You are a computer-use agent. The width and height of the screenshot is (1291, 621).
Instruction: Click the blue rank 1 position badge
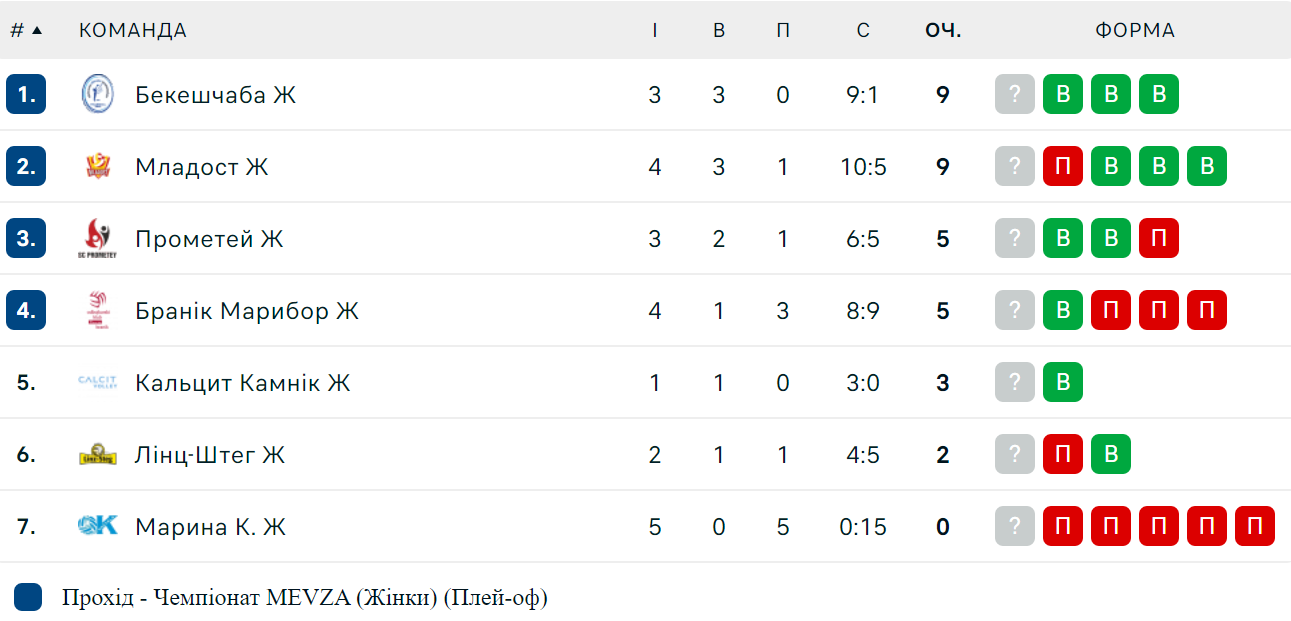(x=26, y=95)
